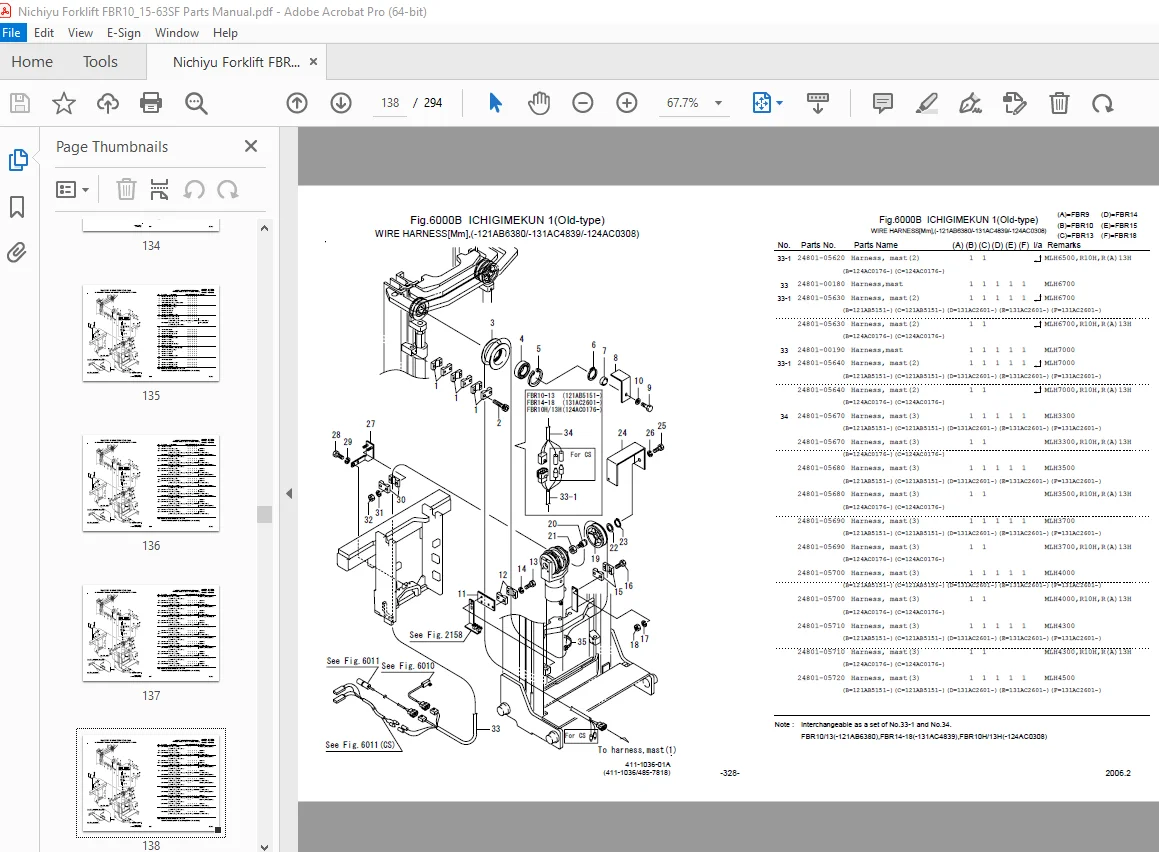Select the page 137 thumbnail
1159x852 pixels.
pyautogui.click(x=151, y=633)
